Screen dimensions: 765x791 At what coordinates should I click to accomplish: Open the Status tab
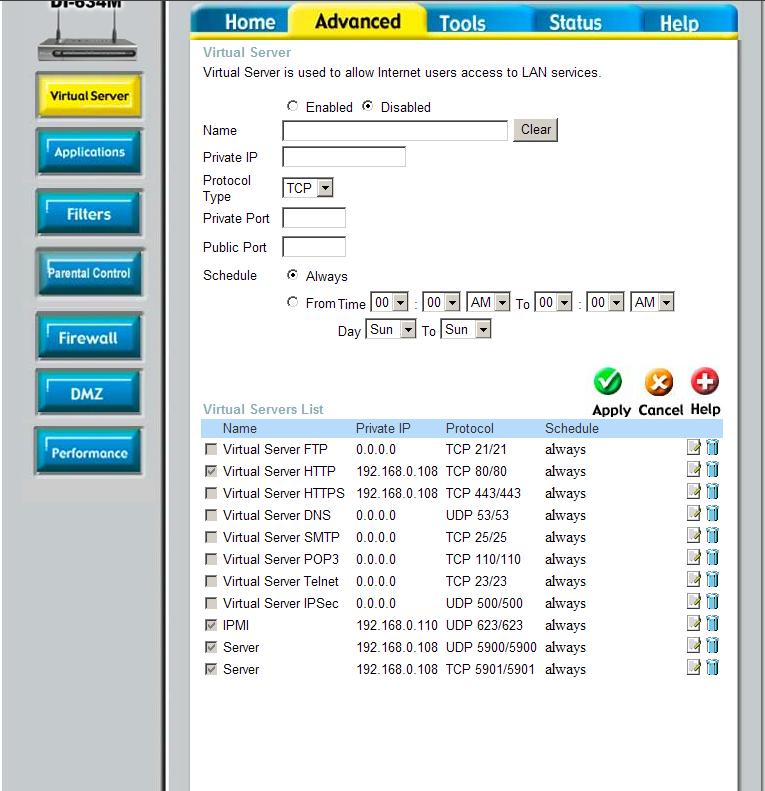[x=575, y=23]
